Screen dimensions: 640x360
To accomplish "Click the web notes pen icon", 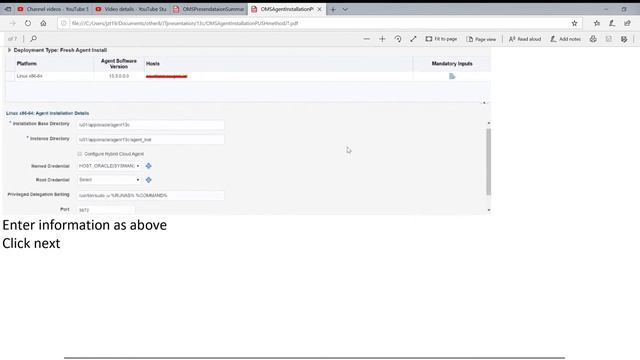I will pos(612,23).
